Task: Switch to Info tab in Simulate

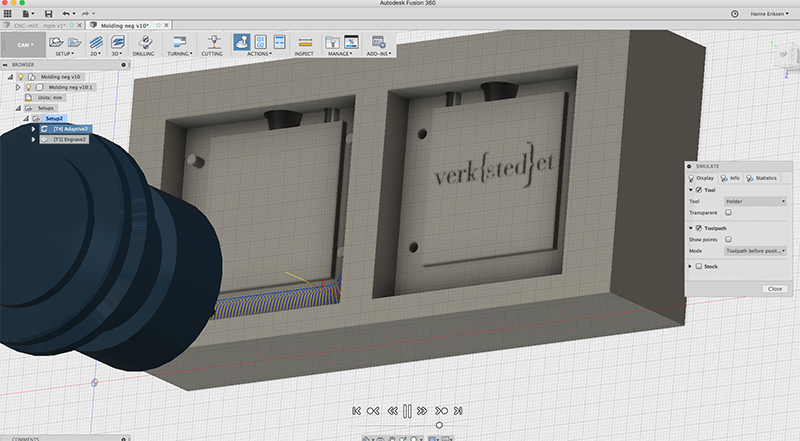Action: (x=731, y=178)
